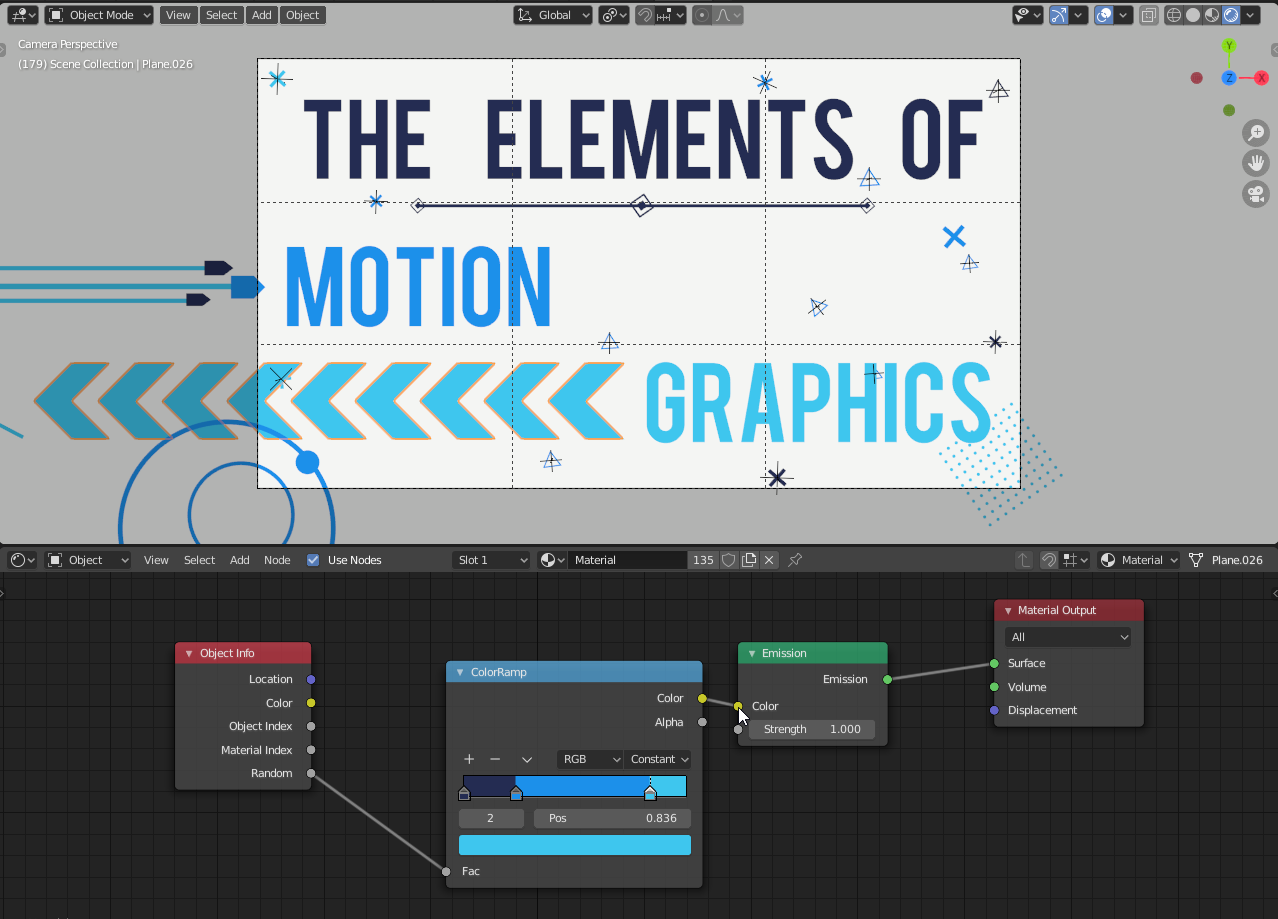Toggle the snap magnet icon
Image resolution: width=1278 pixels, height=919 pixels.
(x=646, y=15)
